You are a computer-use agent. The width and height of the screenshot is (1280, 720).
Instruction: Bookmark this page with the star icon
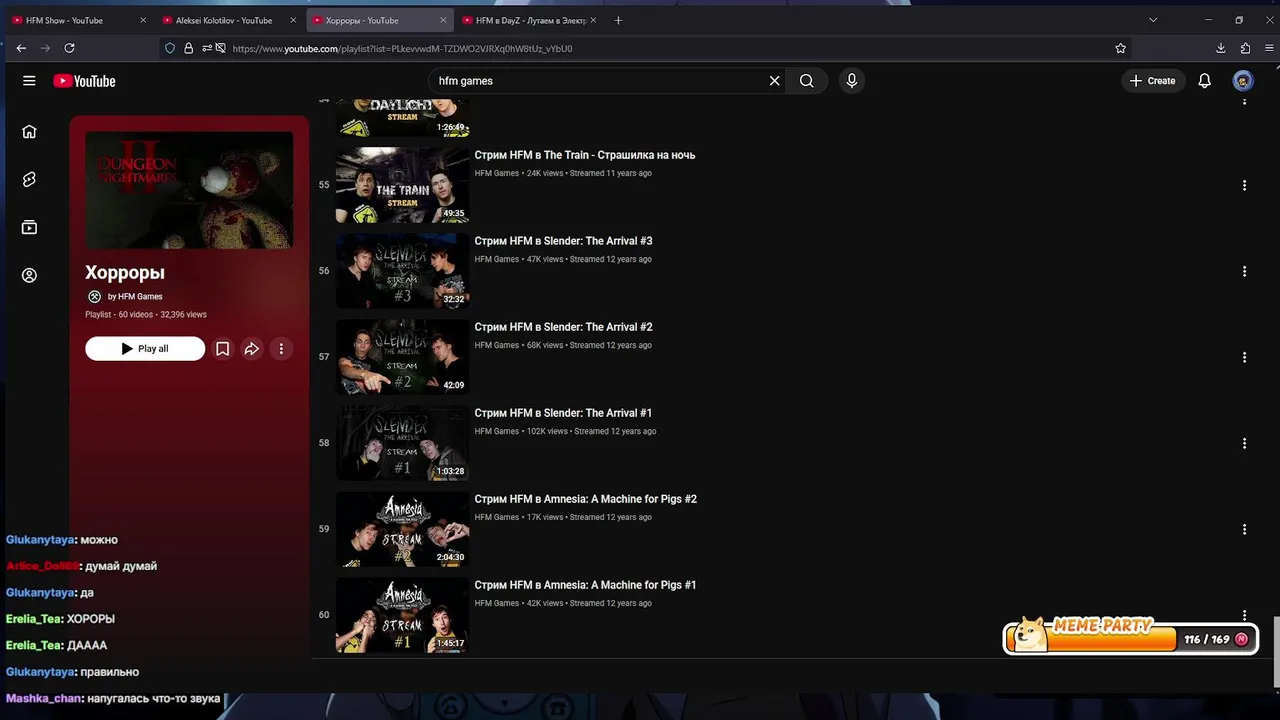coord(1121,48)
